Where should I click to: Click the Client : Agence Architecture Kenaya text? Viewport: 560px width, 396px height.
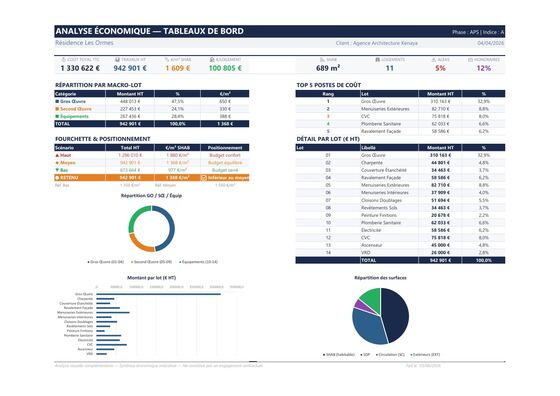point(376,43)
